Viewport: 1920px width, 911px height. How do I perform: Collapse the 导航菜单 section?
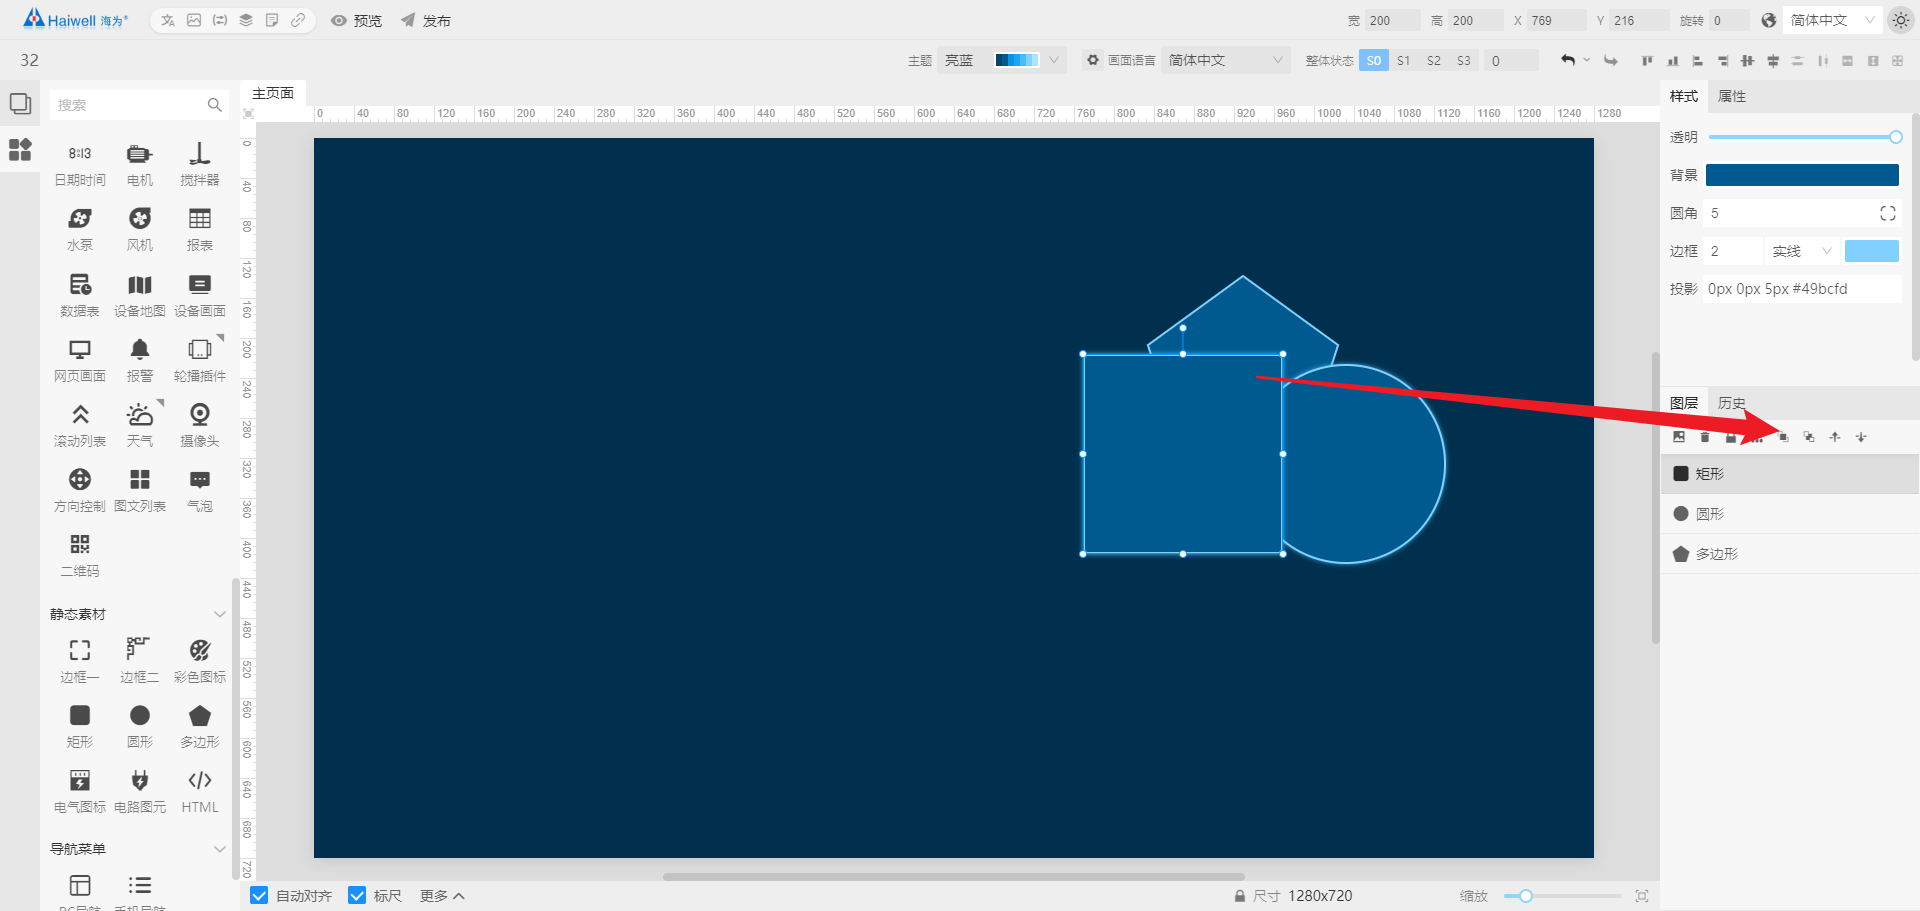tap(220, 849)
